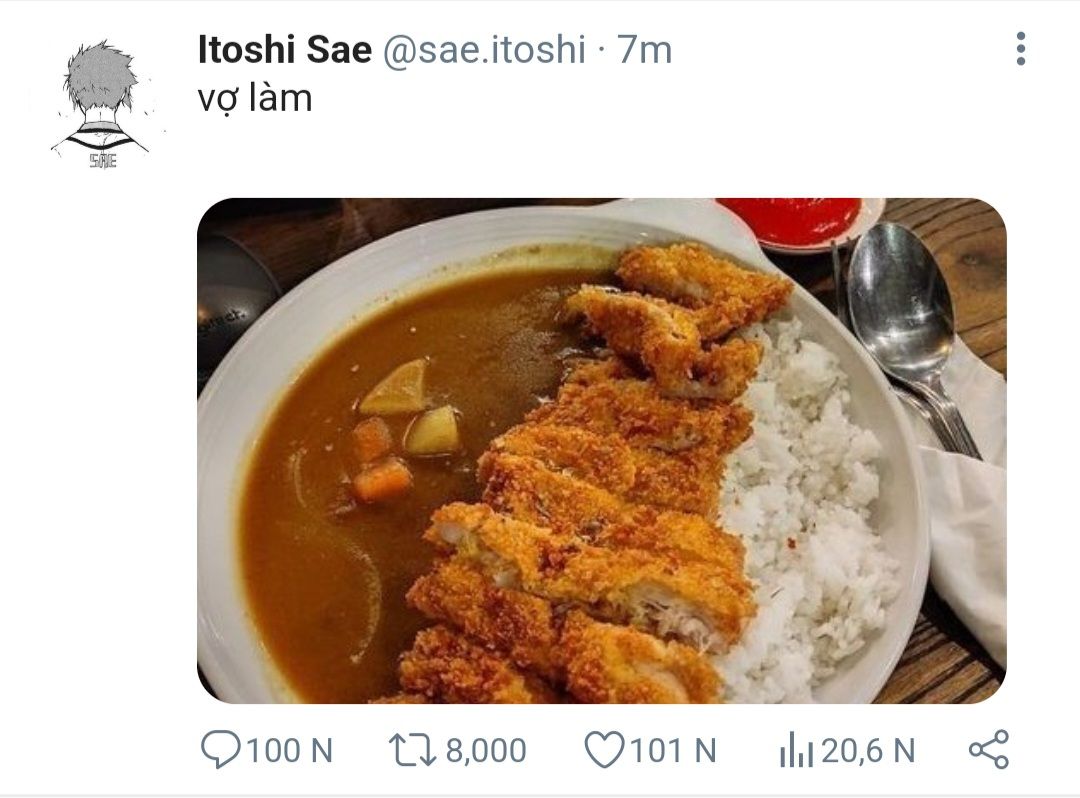Click the 8,000 retweet count
This screenshot has height=798, width=1080.
(485, 750)
